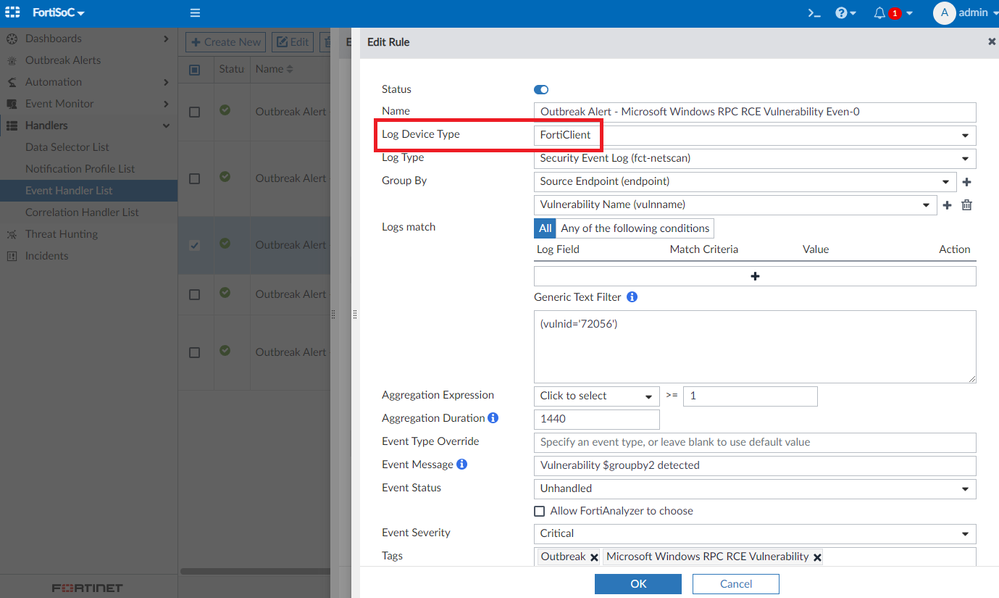Delete the Vulnerability Name group by row

(967, 205)
